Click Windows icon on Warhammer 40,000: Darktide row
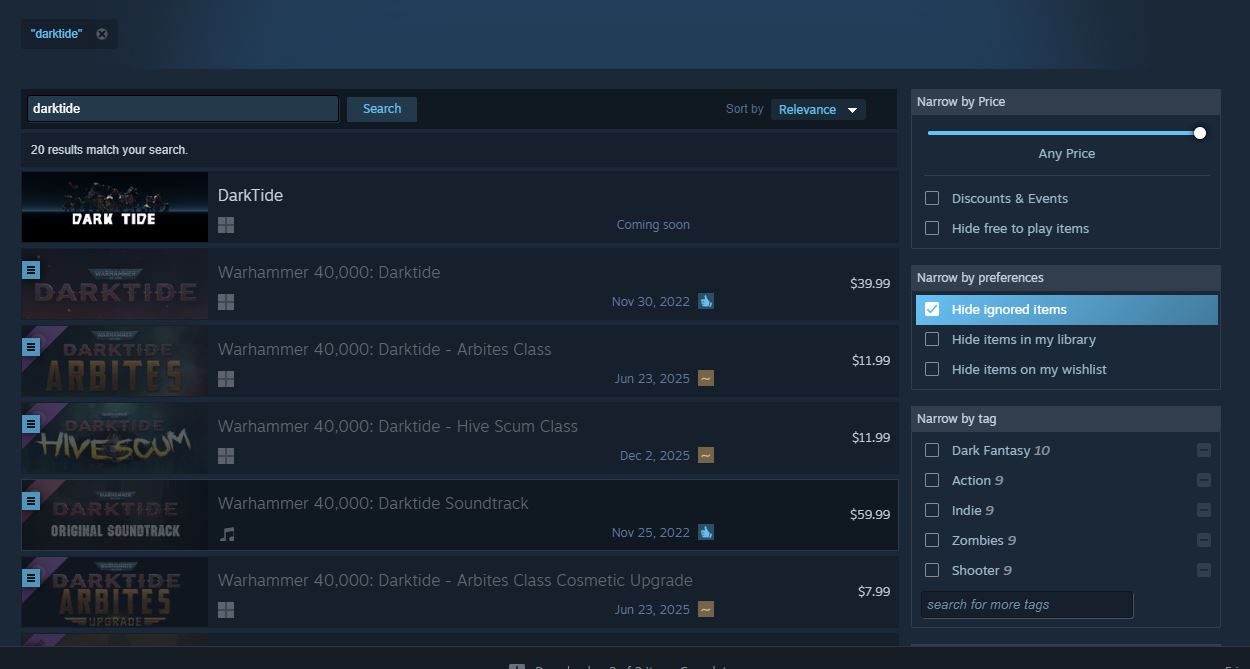1250x669 pixels. (226, 302)
